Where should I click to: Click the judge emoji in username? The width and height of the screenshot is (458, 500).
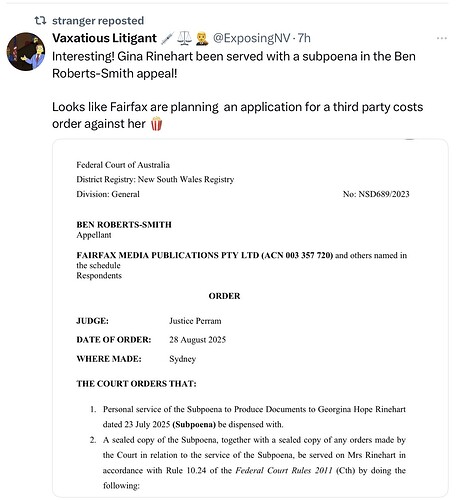click(202, 38)
